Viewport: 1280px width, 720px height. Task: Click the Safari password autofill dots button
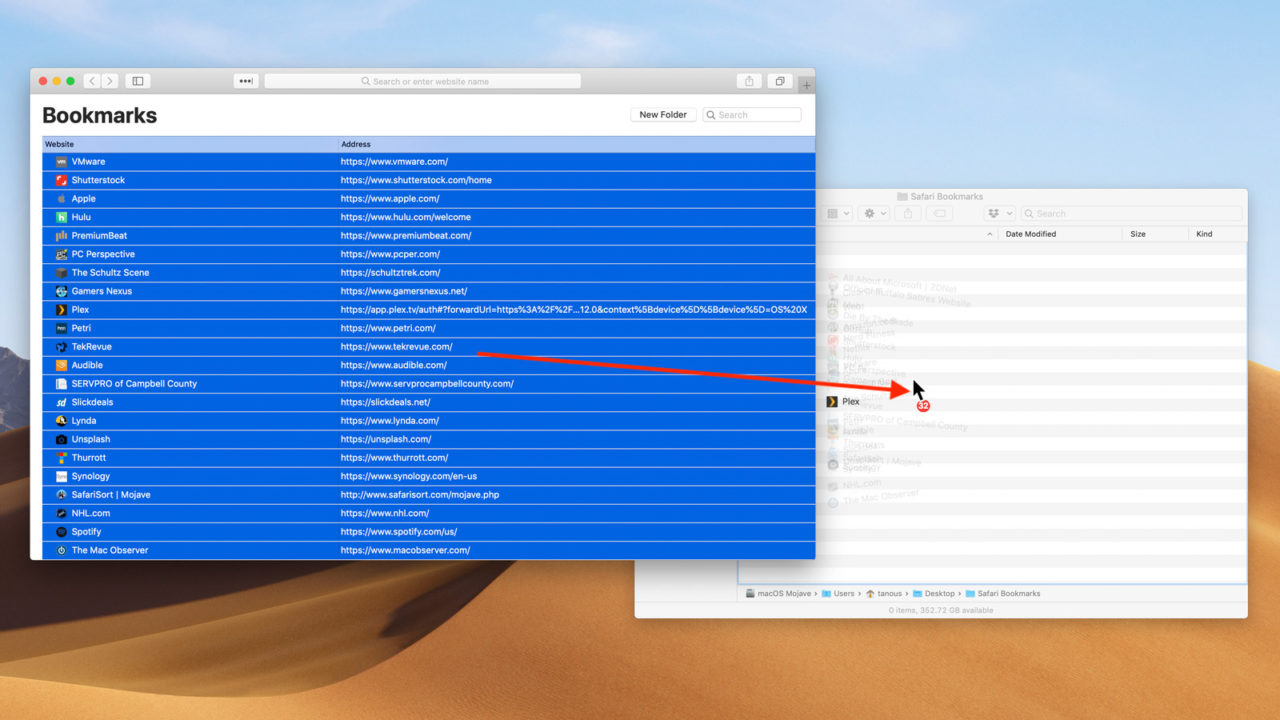(246, 81)
